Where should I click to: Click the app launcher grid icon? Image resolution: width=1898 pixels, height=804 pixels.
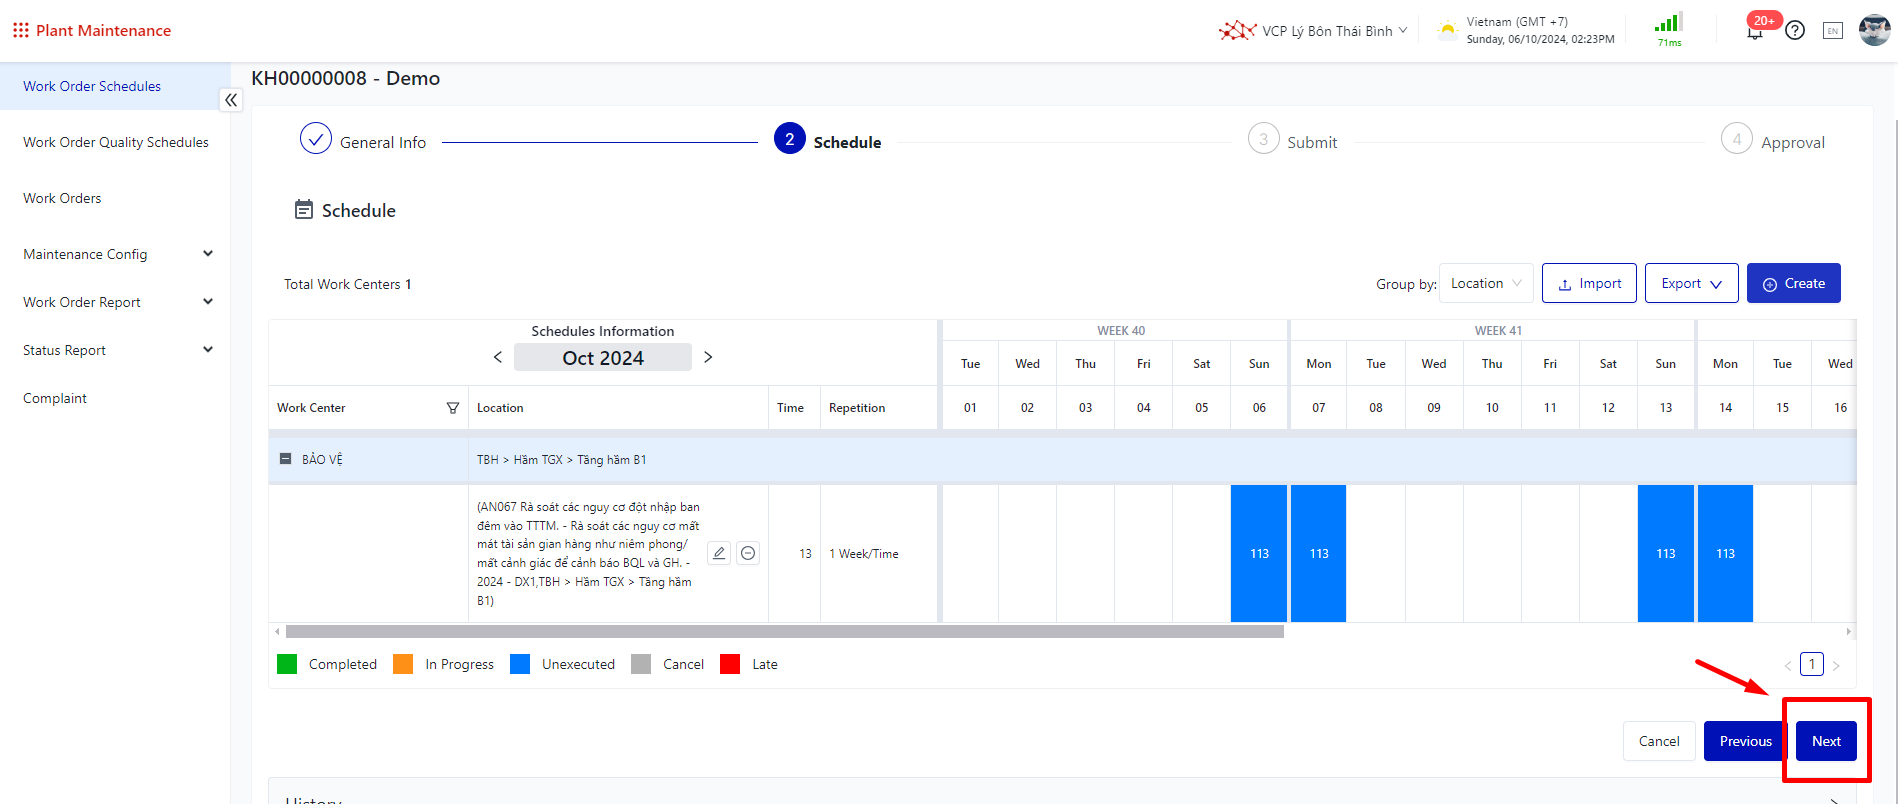click(20, 30)
